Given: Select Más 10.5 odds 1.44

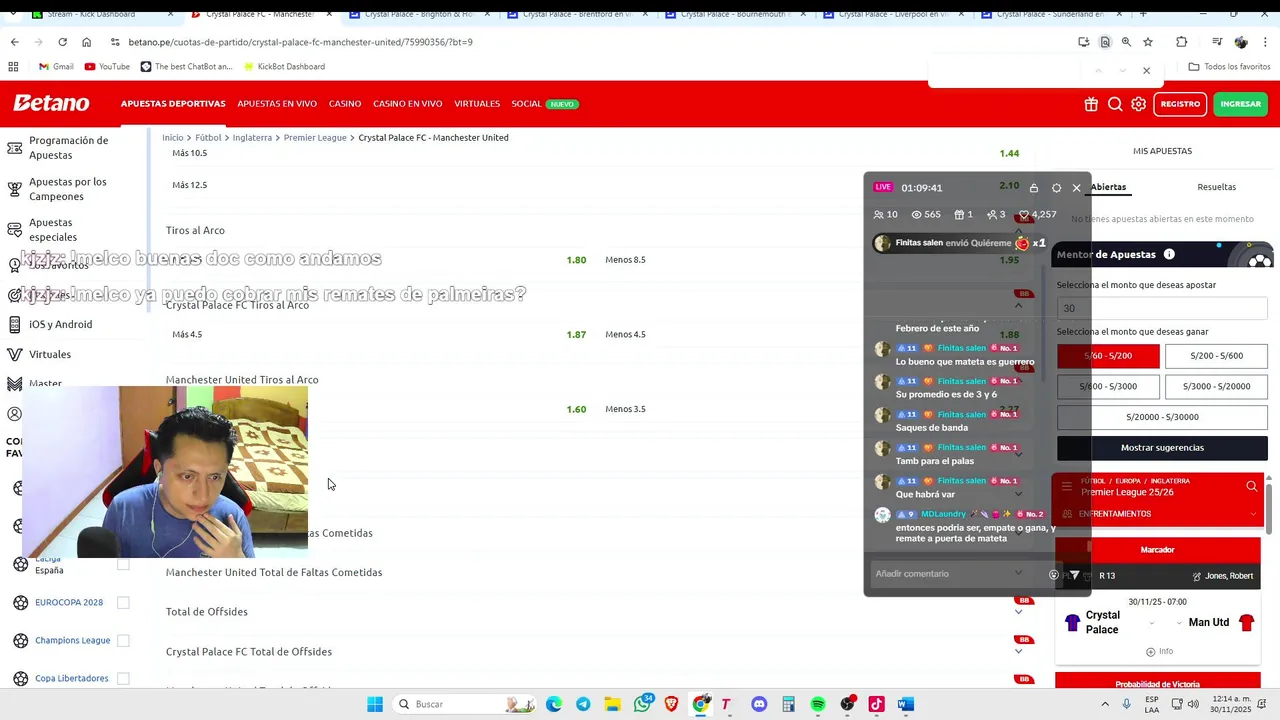Looking at the screenshot, I should [x=1009, y=153].
